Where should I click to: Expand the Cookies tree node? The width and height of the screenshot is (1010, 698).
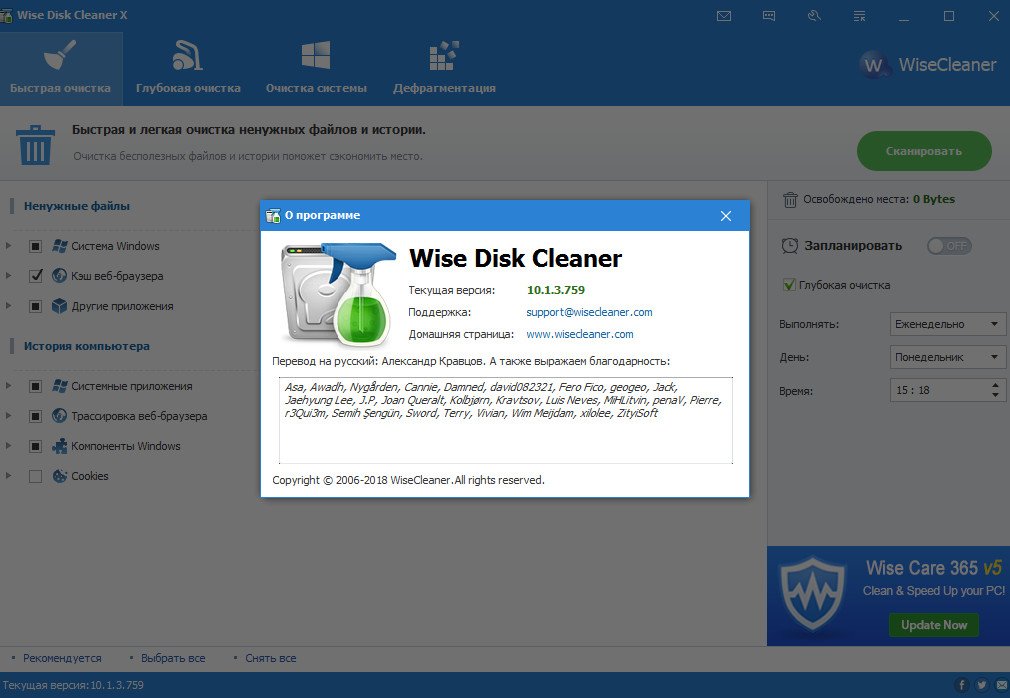[x=8, y=476]
